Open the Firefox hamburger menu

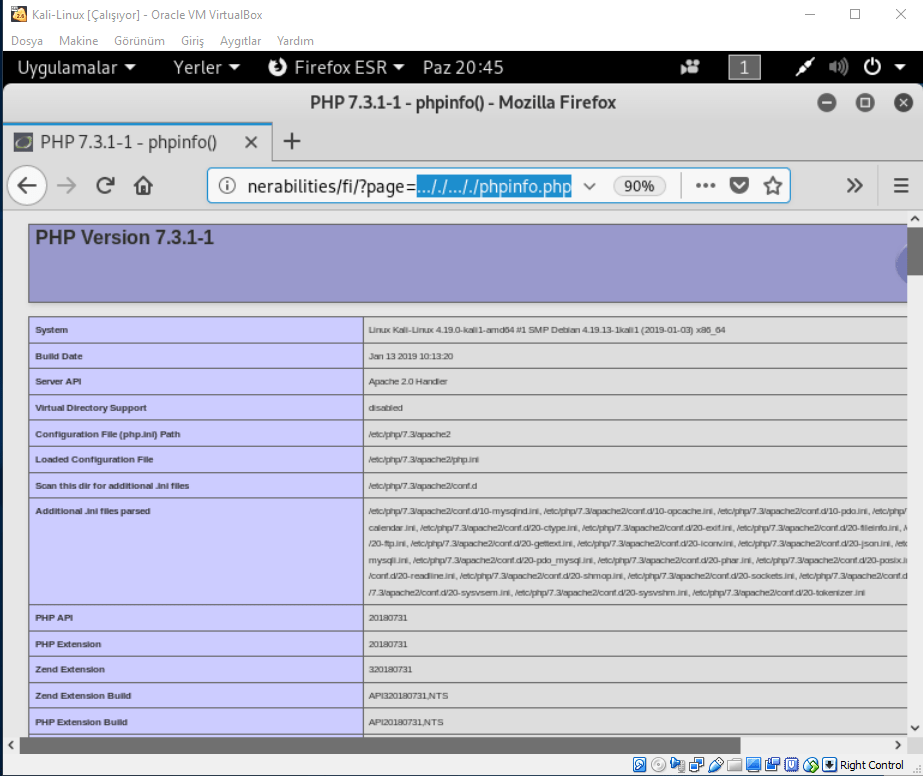click(900, 185)
